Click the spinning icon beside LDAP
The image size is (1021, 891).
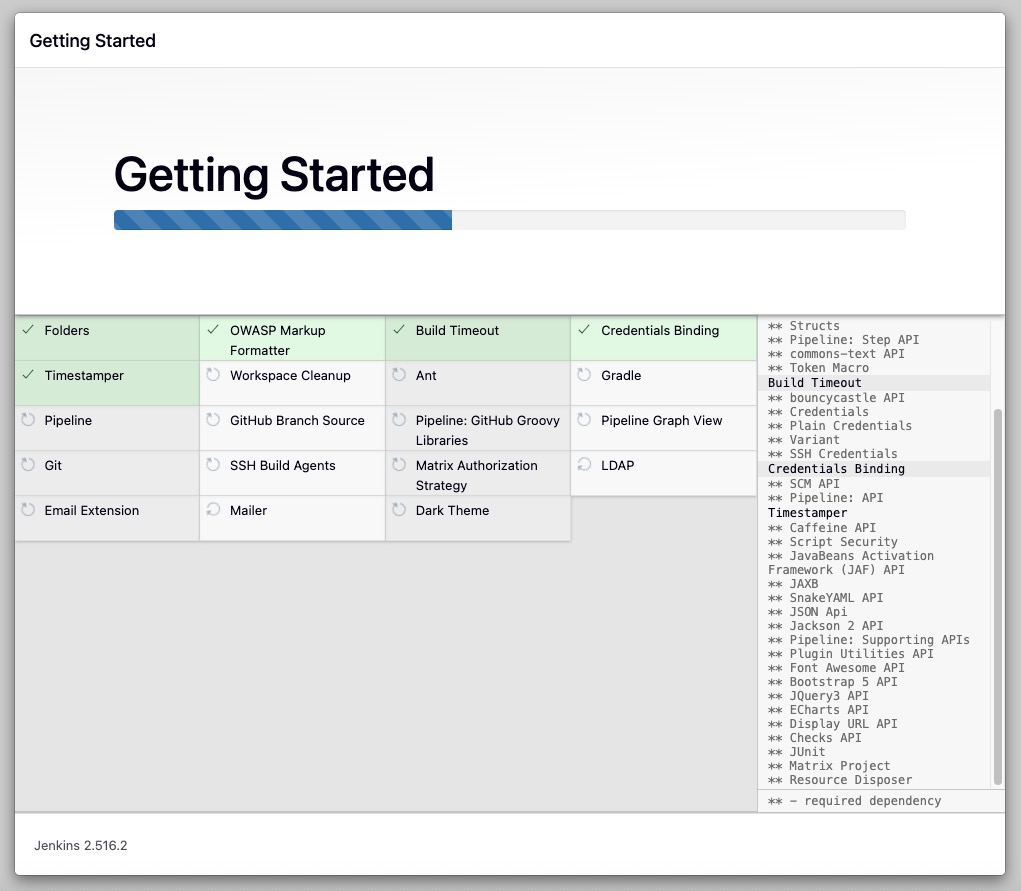point(584,465)
